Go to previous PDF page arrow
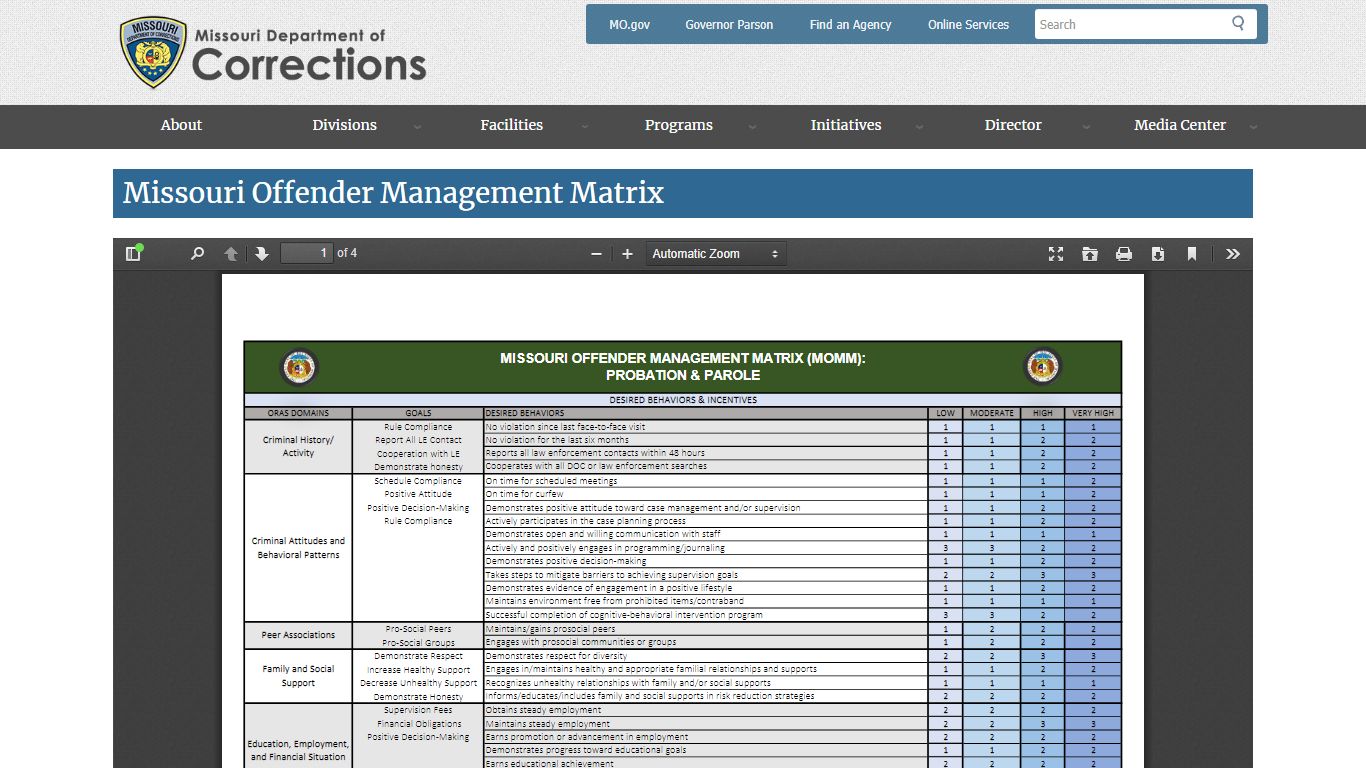This screenshot has height=768, width=1366. tap(231, 254)
